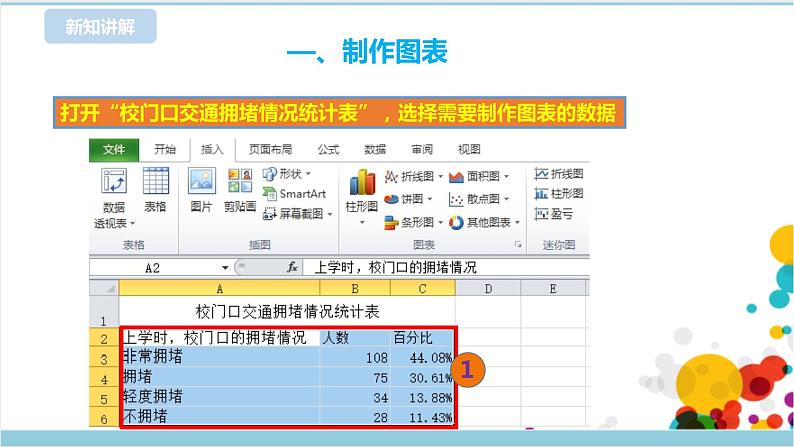Expand the Shapes (形状) dropdown arrow
Image resolution: width=794 pixels, height=447 pixels.
click(308, 174)
